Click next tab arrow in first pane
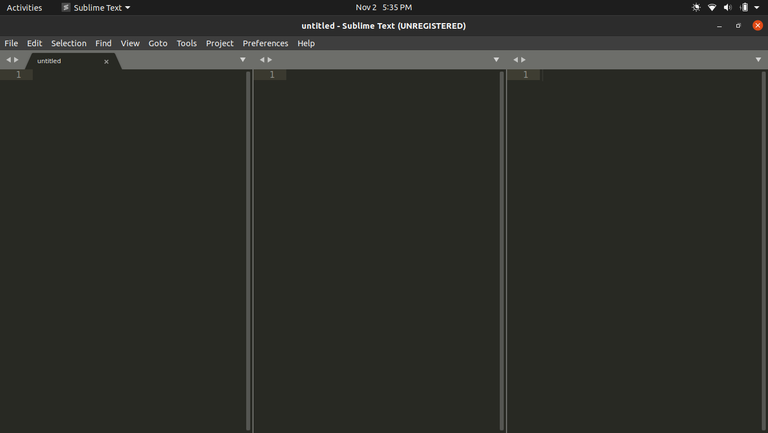Screen dimensions: 768x433 (x=16, y=60)
